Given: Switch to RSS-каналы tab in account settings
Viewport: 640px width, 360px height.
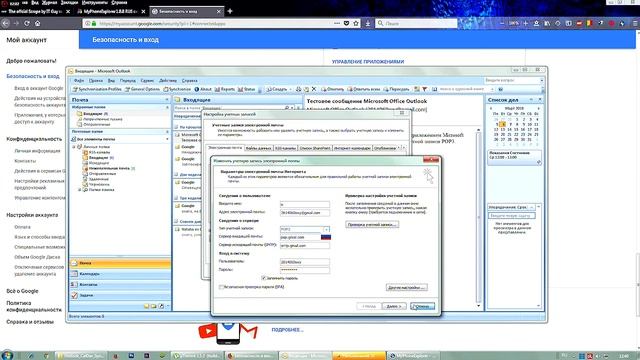Looking at the screenshot, I should tap(285, 148).
